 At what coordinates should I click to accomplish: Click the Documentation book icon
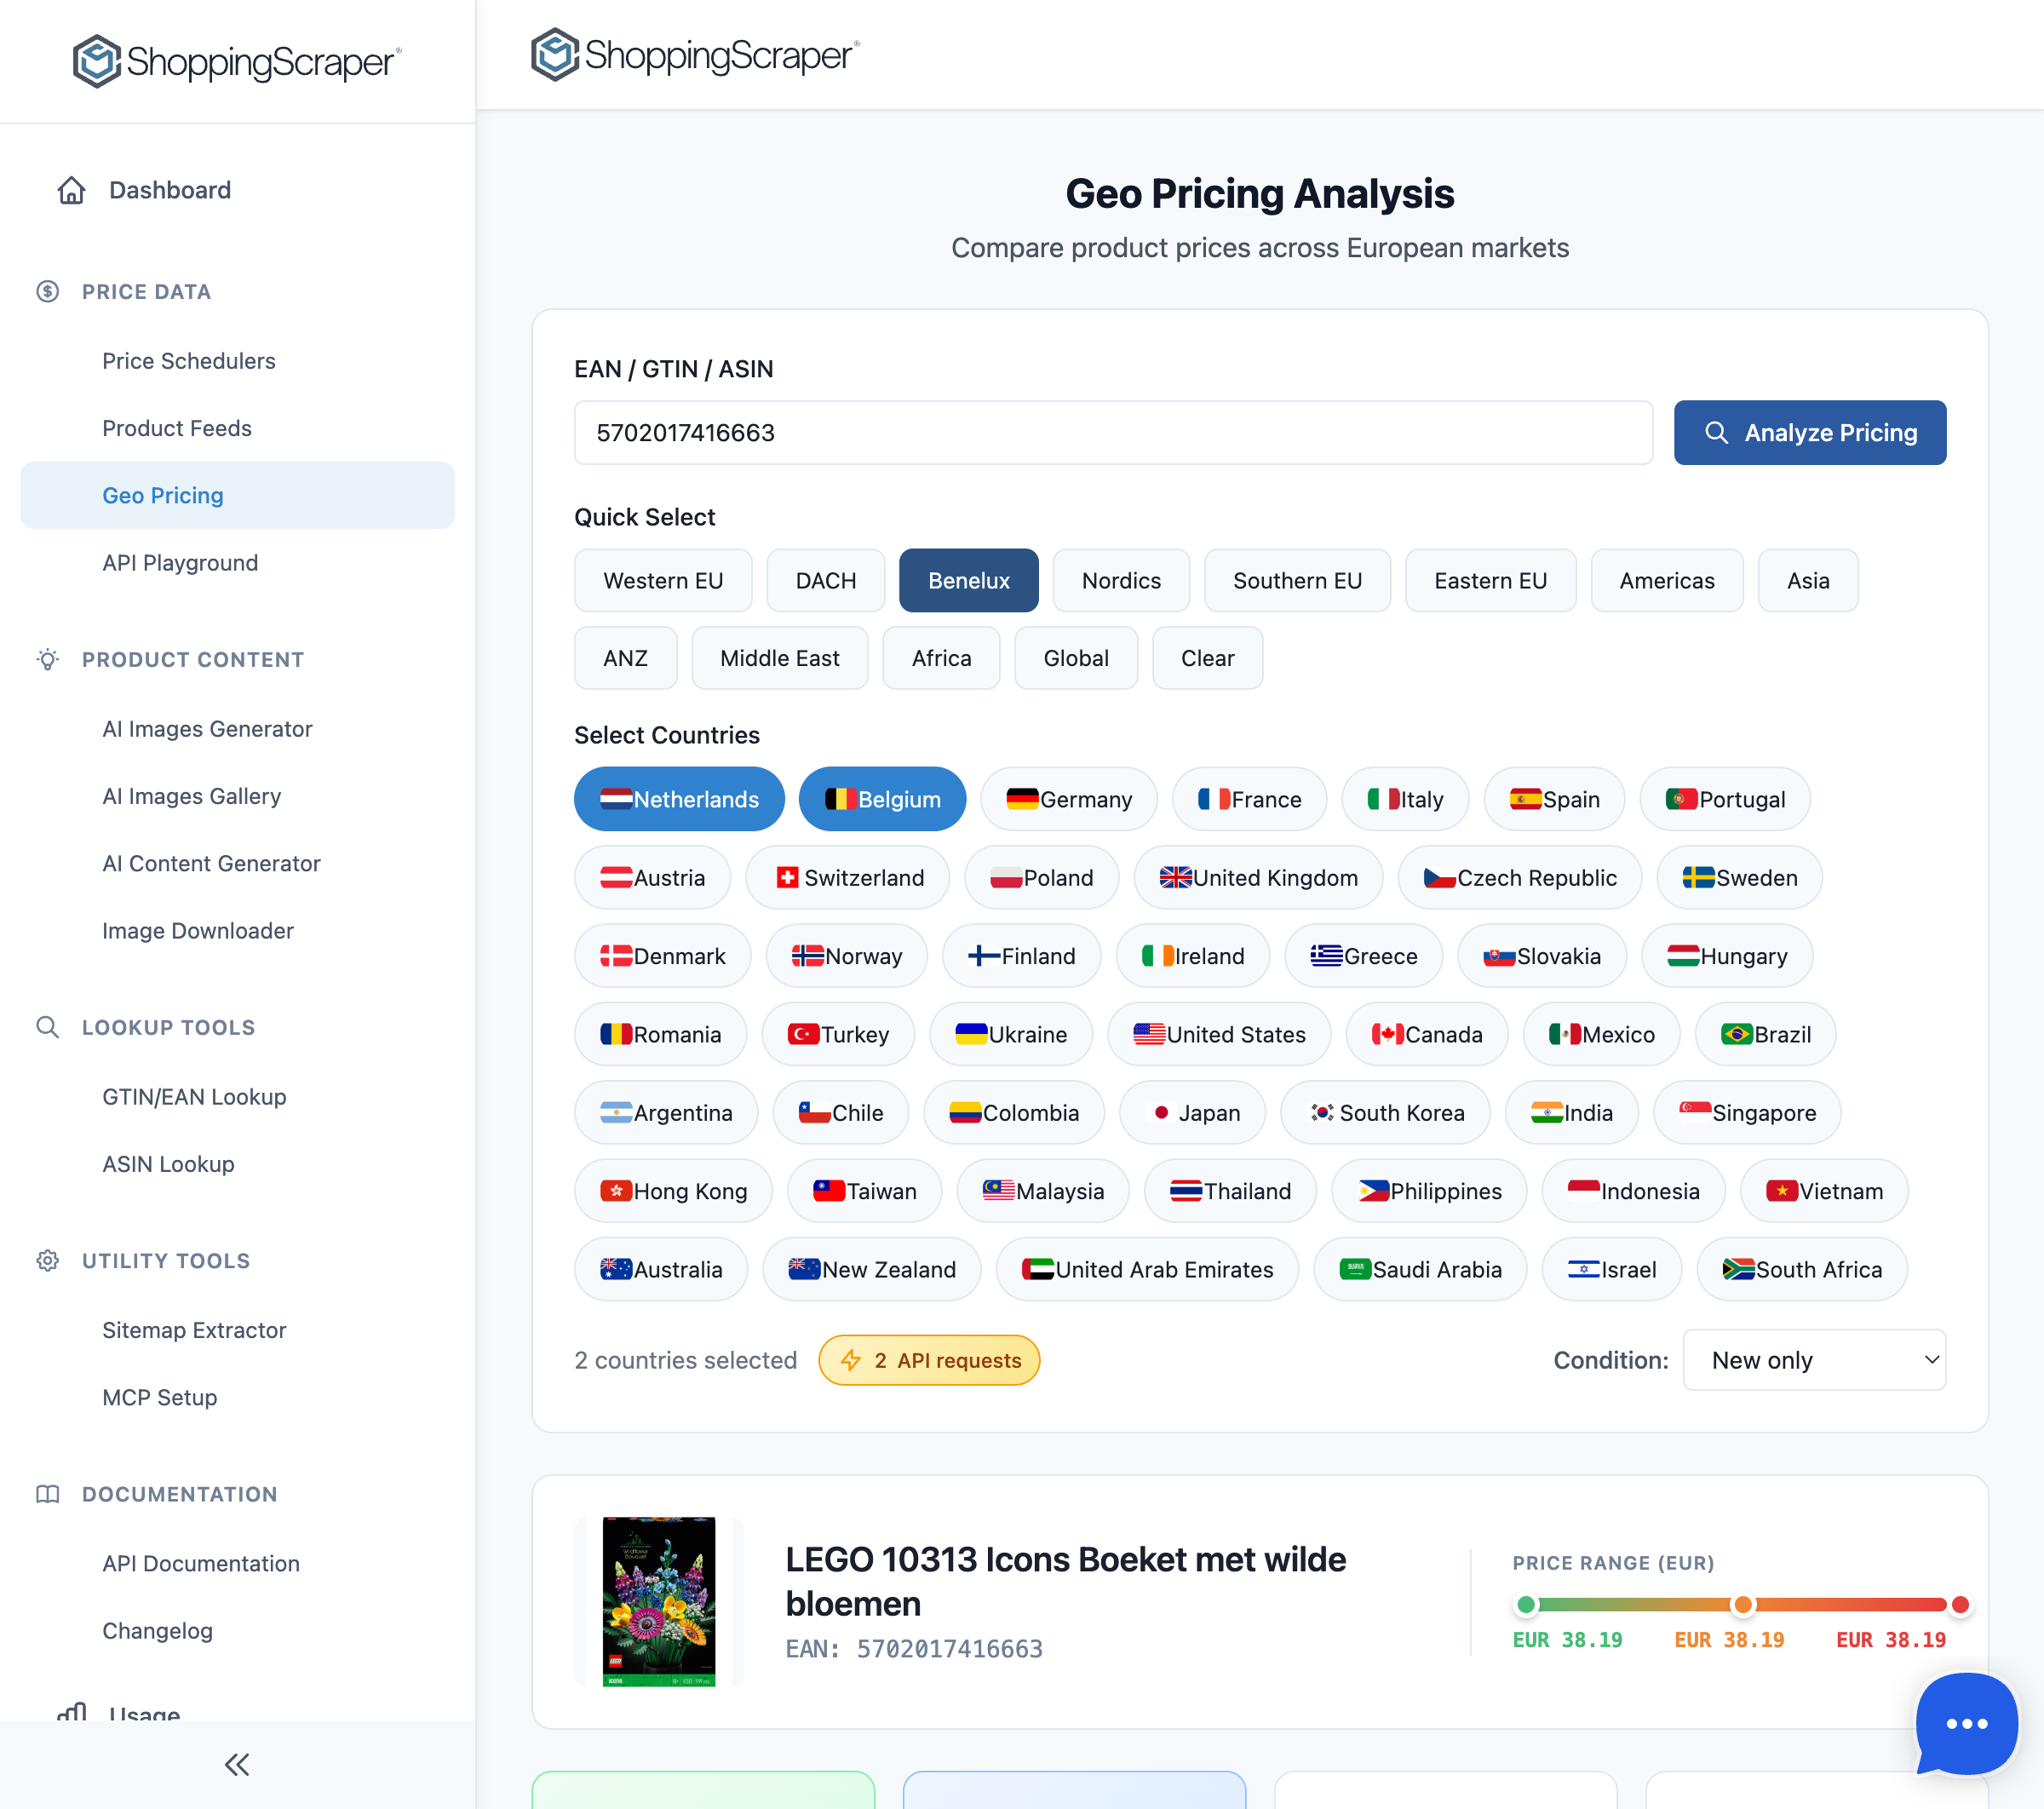47,1494
